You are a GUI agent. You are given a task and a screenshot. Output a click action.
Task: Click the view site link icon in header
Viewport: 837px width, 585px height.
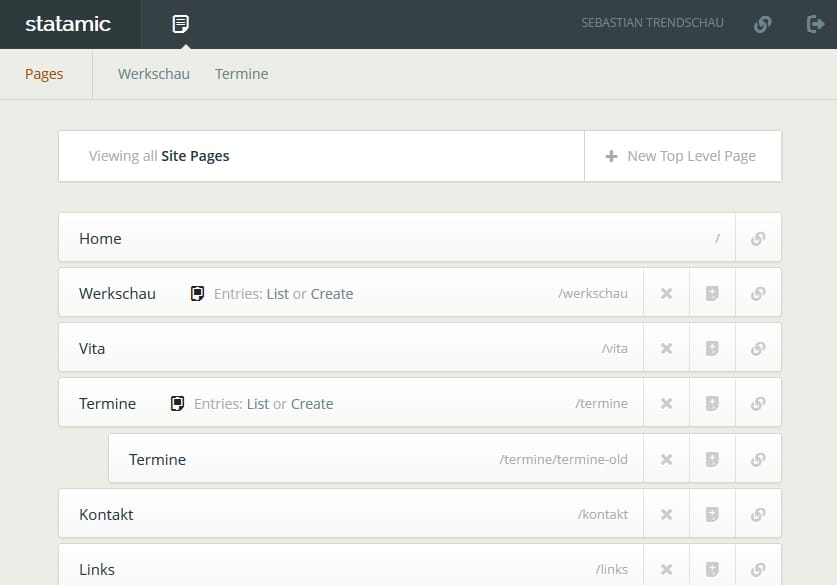pos(762,24)
